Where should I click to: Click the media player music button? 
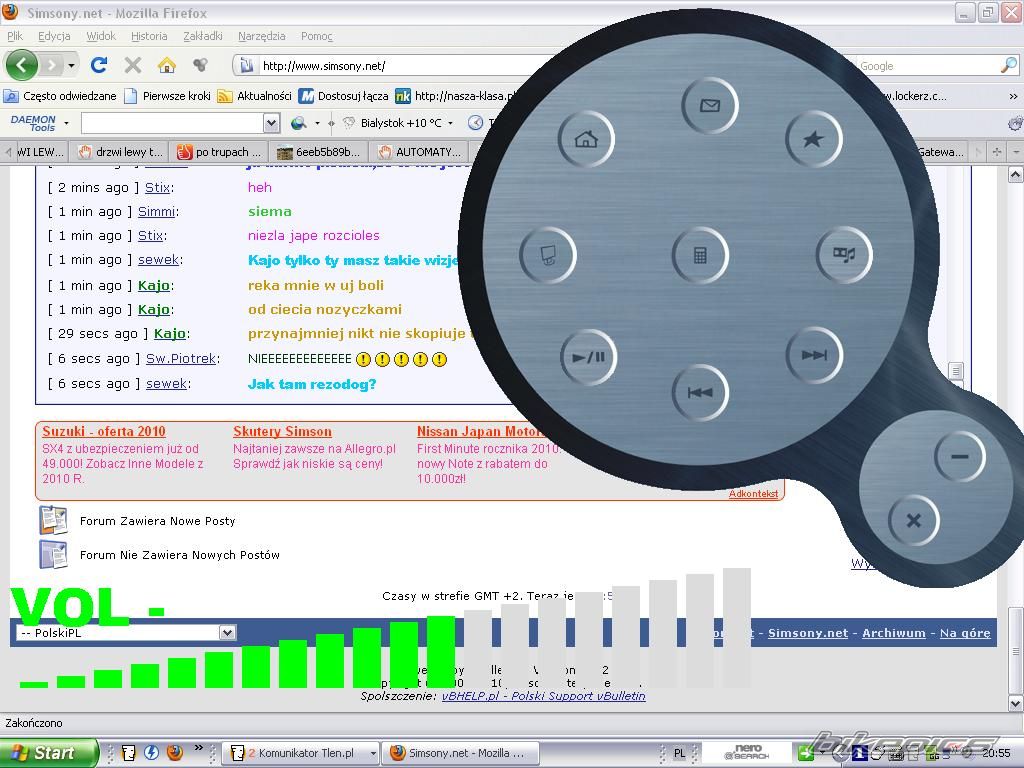845,255
